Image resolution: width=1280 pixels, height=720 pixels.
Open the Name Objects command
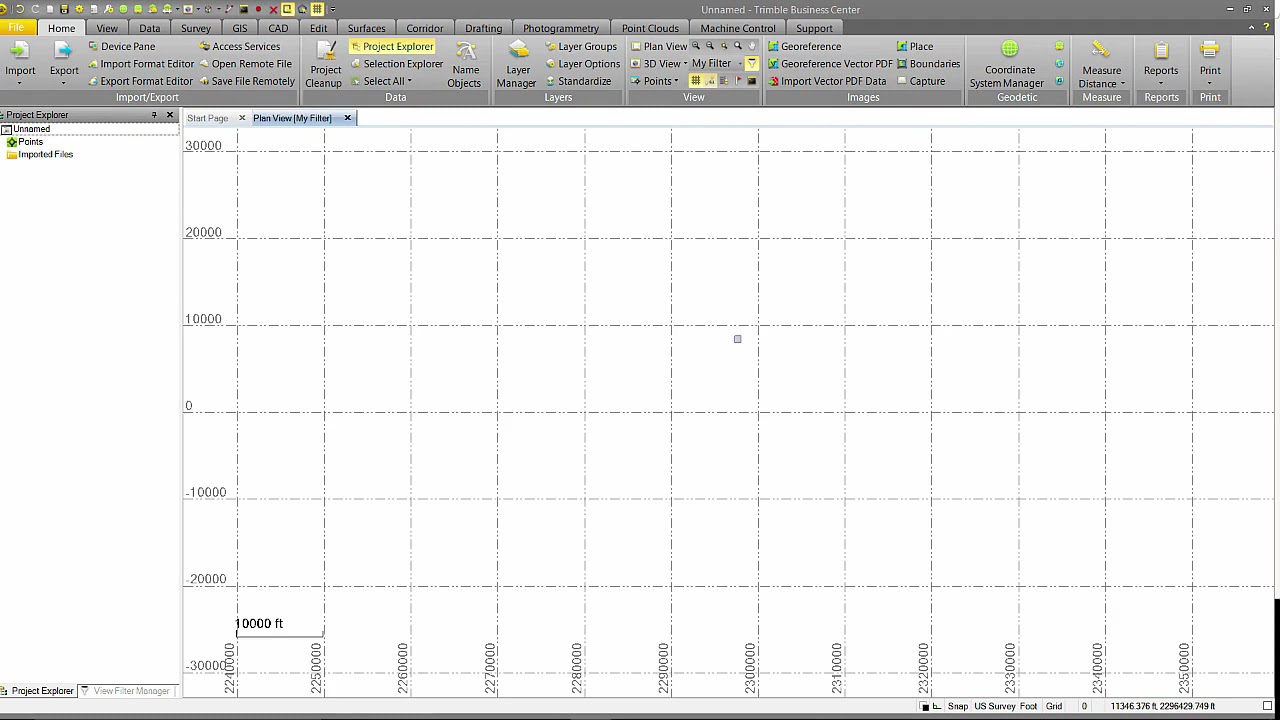pyautogui.click(x=464, y=64)
